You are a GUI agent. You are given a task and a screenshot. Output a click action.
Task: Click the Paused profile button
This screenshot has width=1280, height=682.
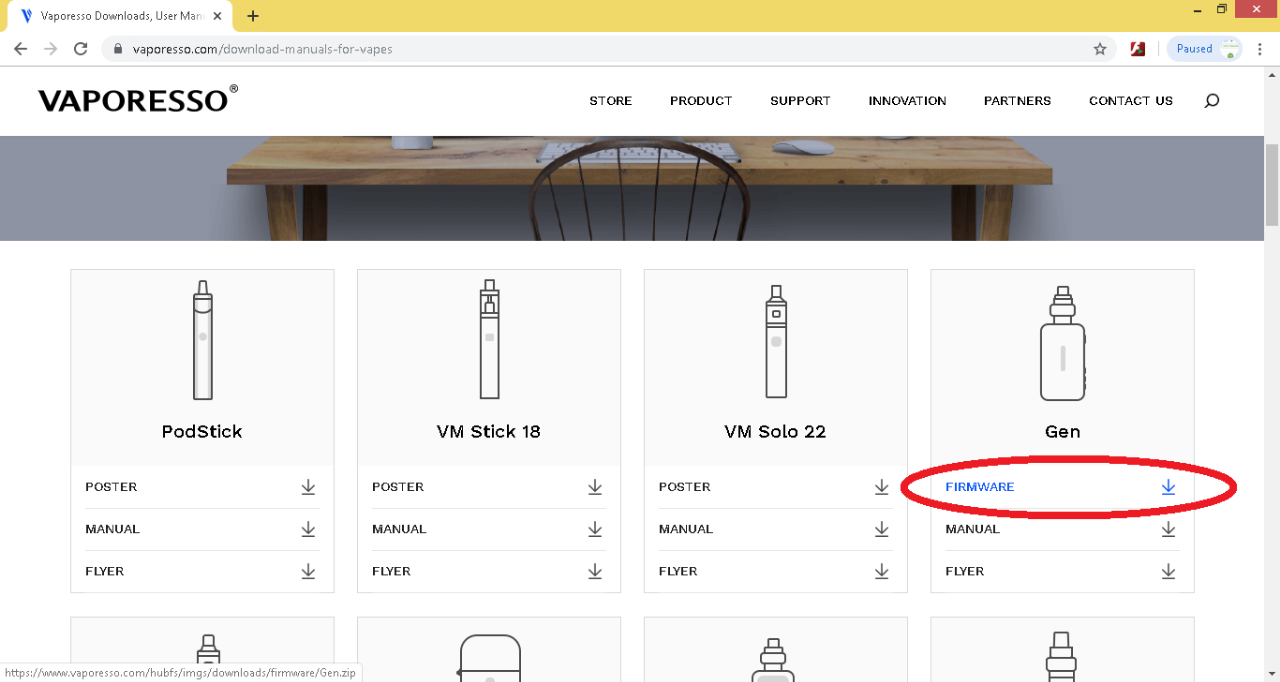click(x=1204, y=48)
